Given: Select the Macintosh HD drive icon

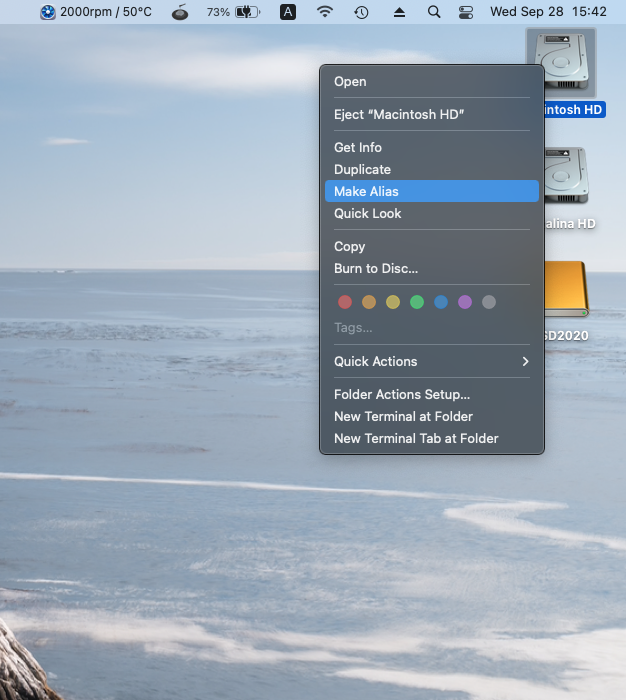Looking at the screenshot, I should pos(561,62).
